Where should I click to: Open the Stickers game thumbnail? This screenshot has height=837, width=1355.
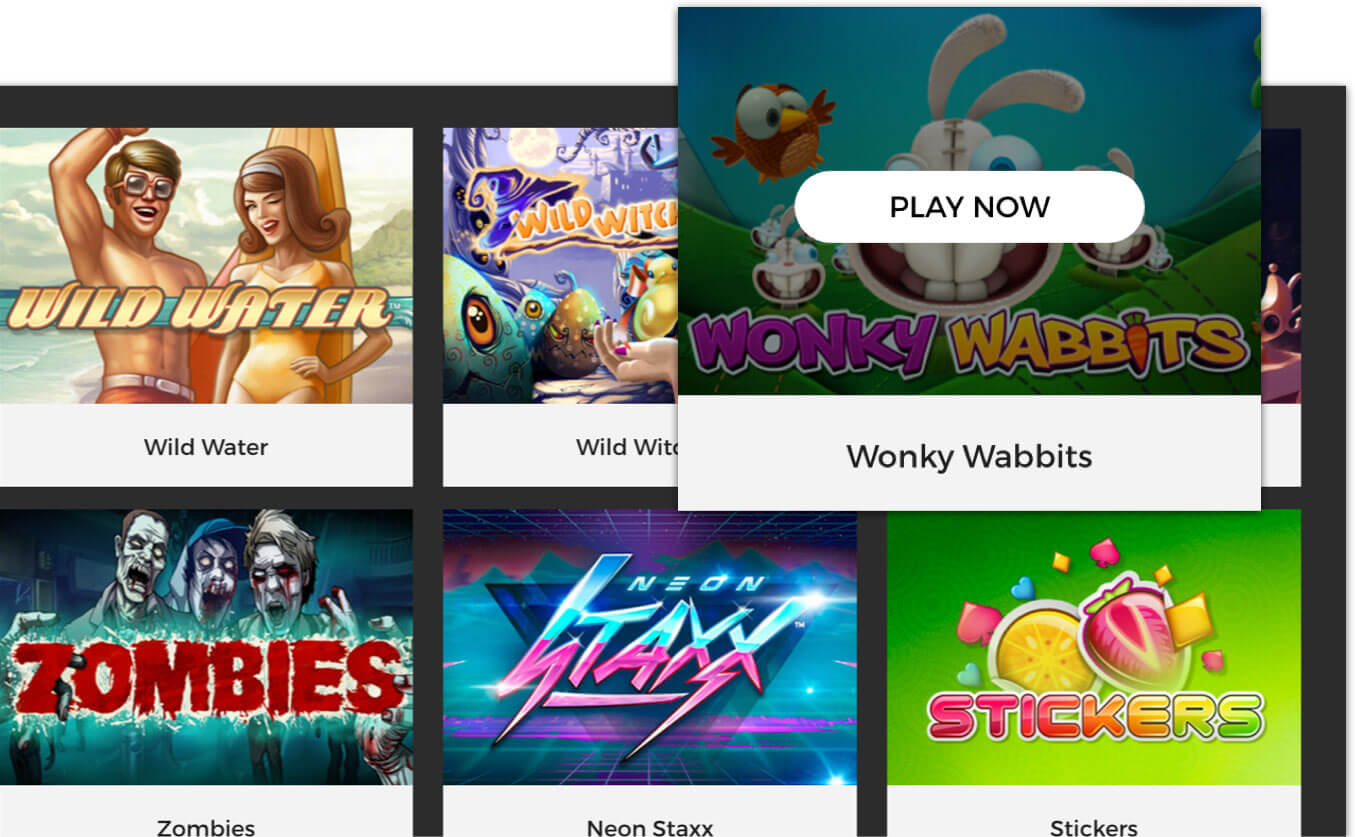(1094, 647)
